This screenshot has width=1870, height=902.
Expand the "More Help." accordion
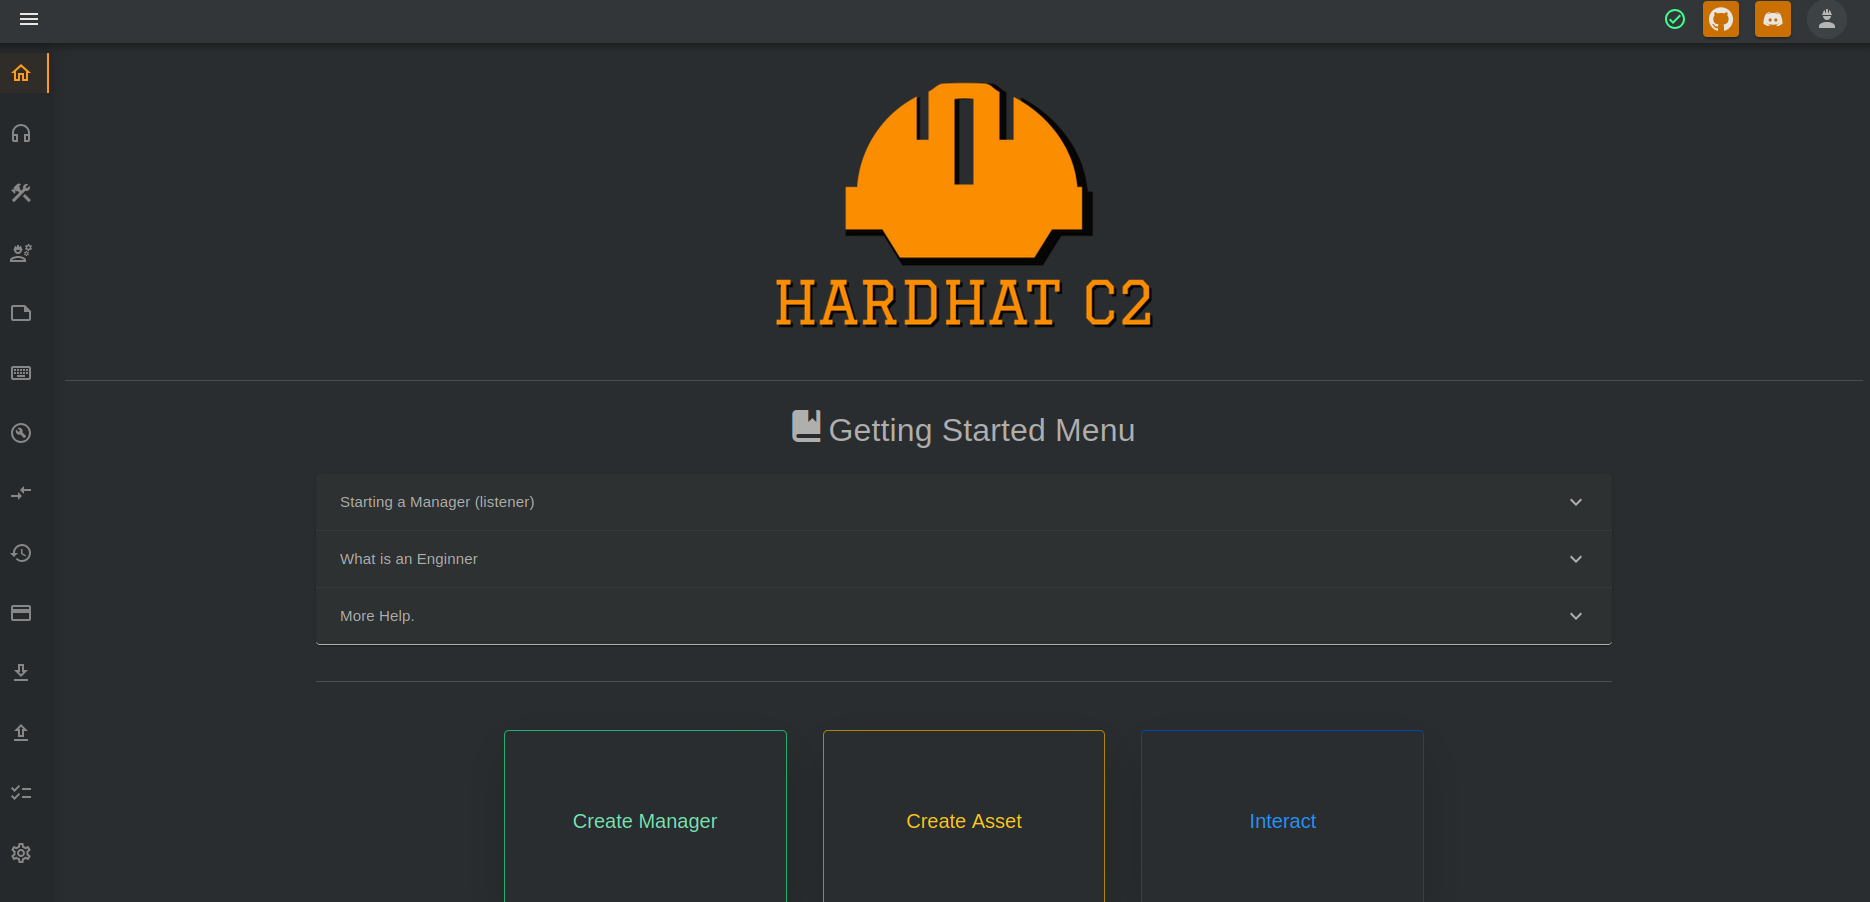tap(963, 616)
